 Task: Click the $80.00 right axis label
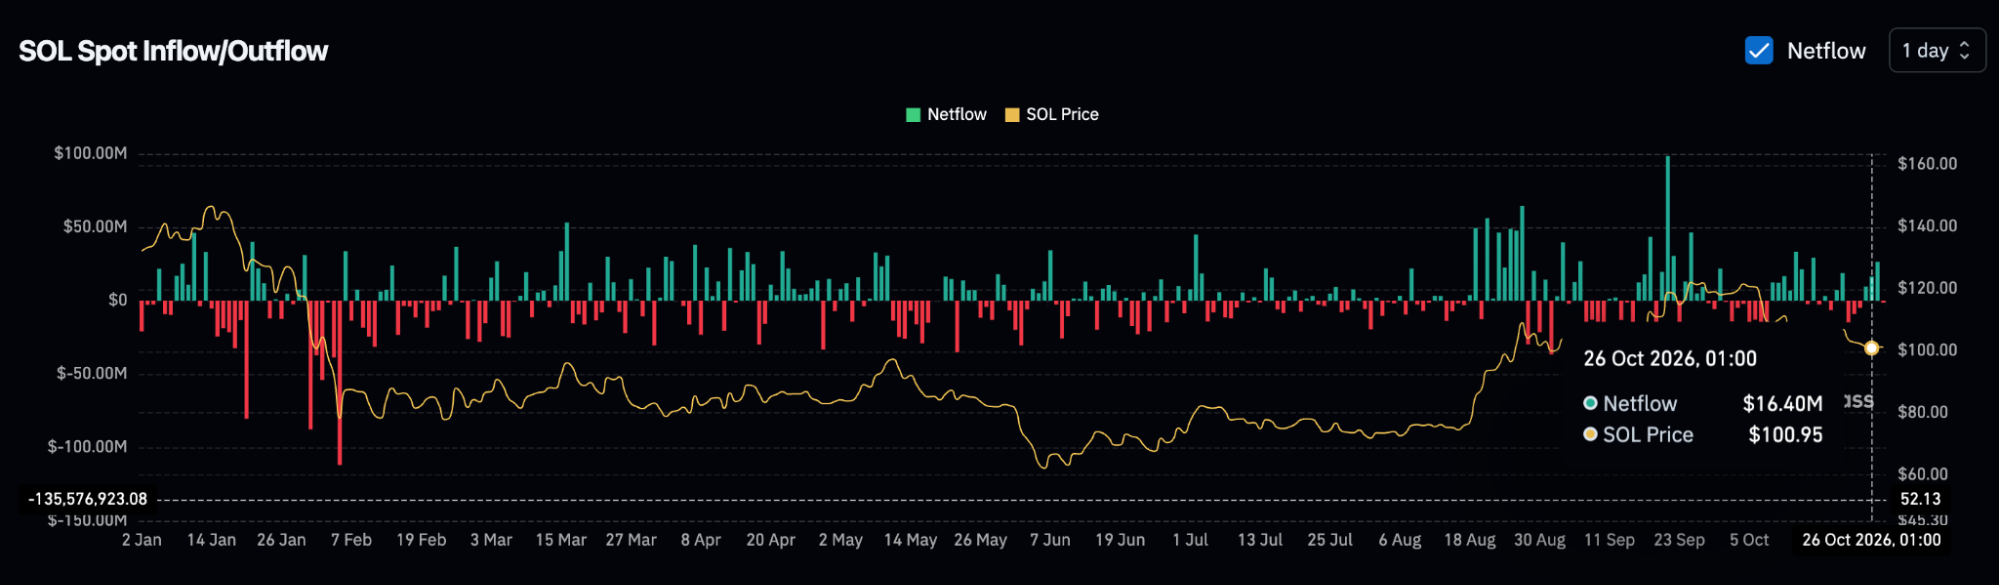[x=1922, y=411]
